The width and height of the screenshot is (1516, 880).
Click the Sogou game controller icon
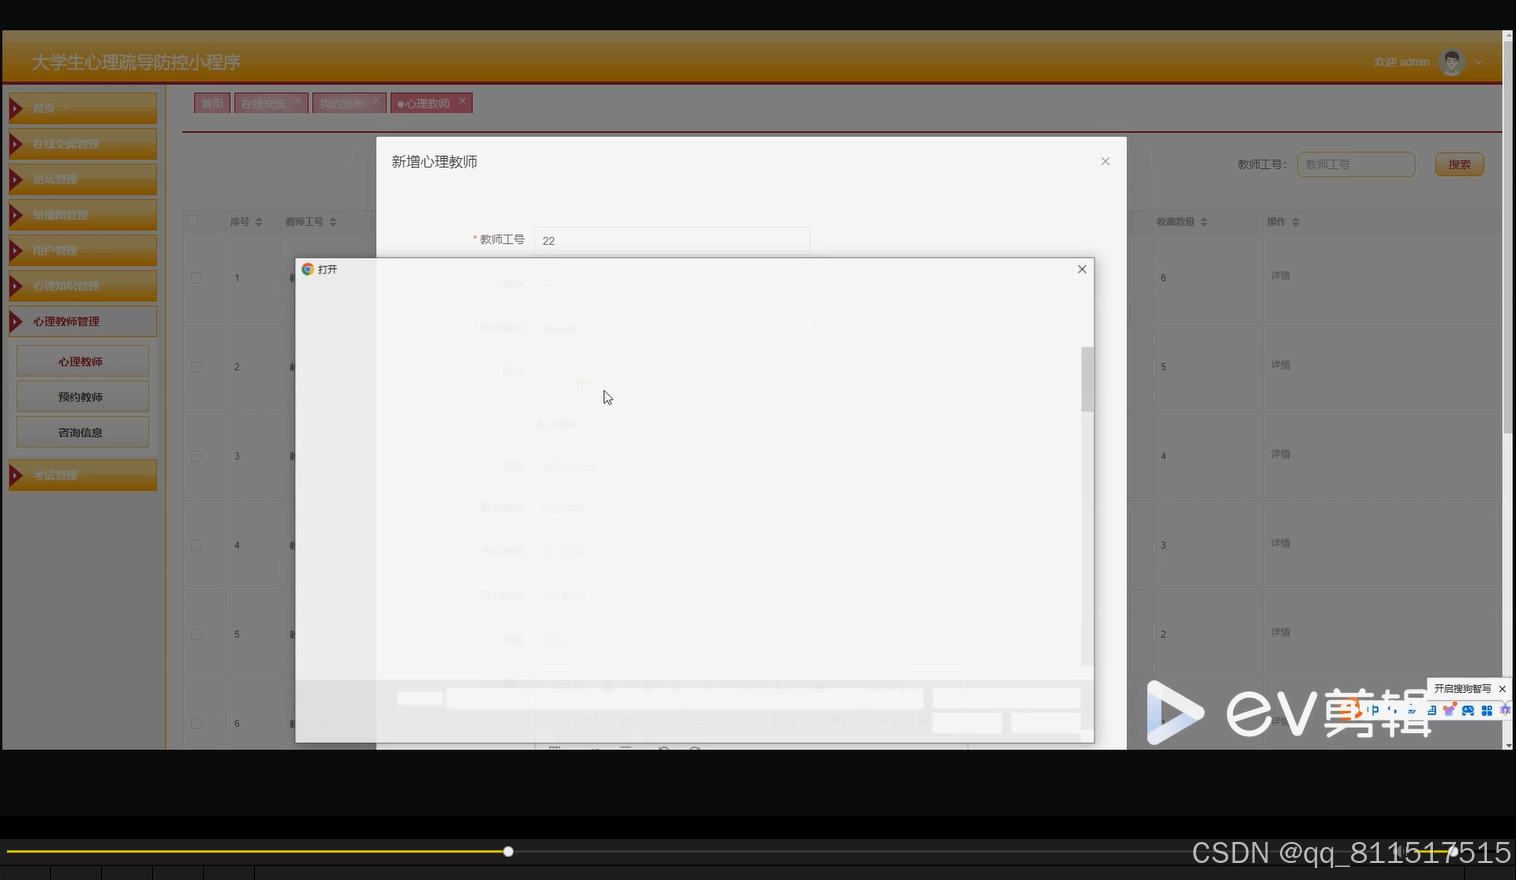point(1468,710)
